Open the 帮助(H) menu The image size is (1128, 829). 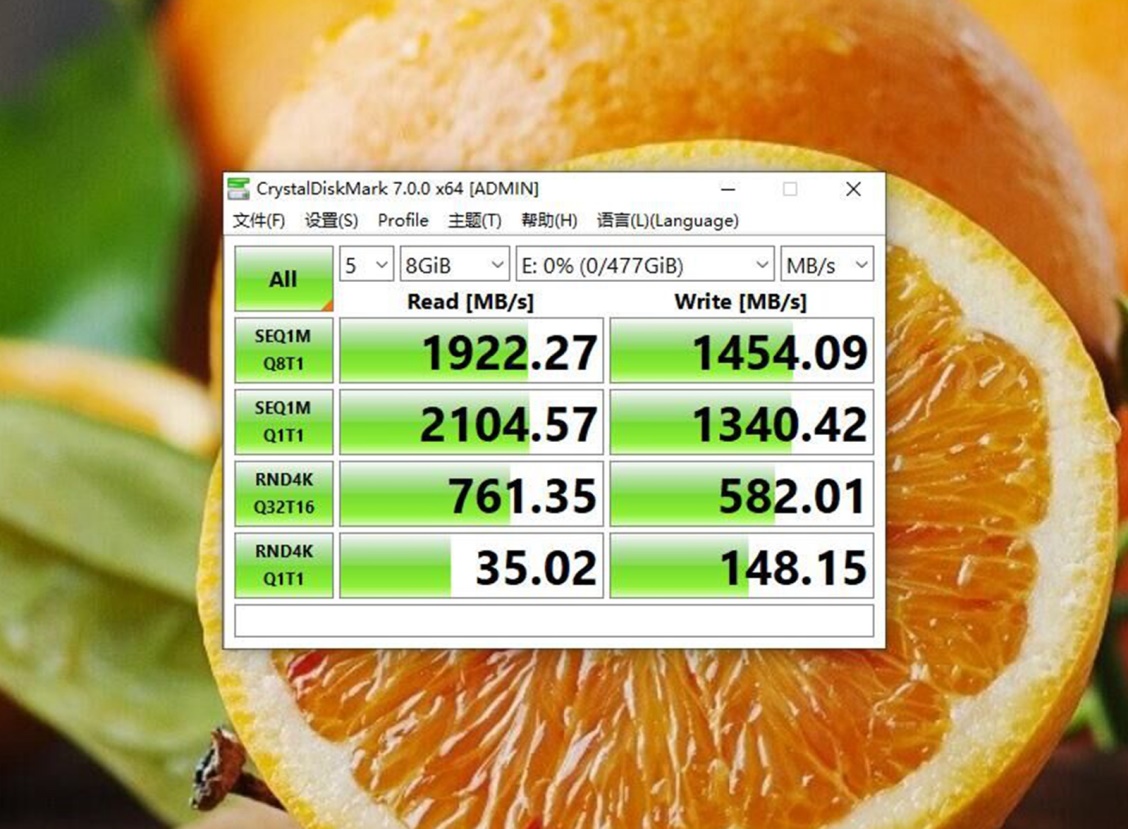pyautogui.click(x=549, y=220)
